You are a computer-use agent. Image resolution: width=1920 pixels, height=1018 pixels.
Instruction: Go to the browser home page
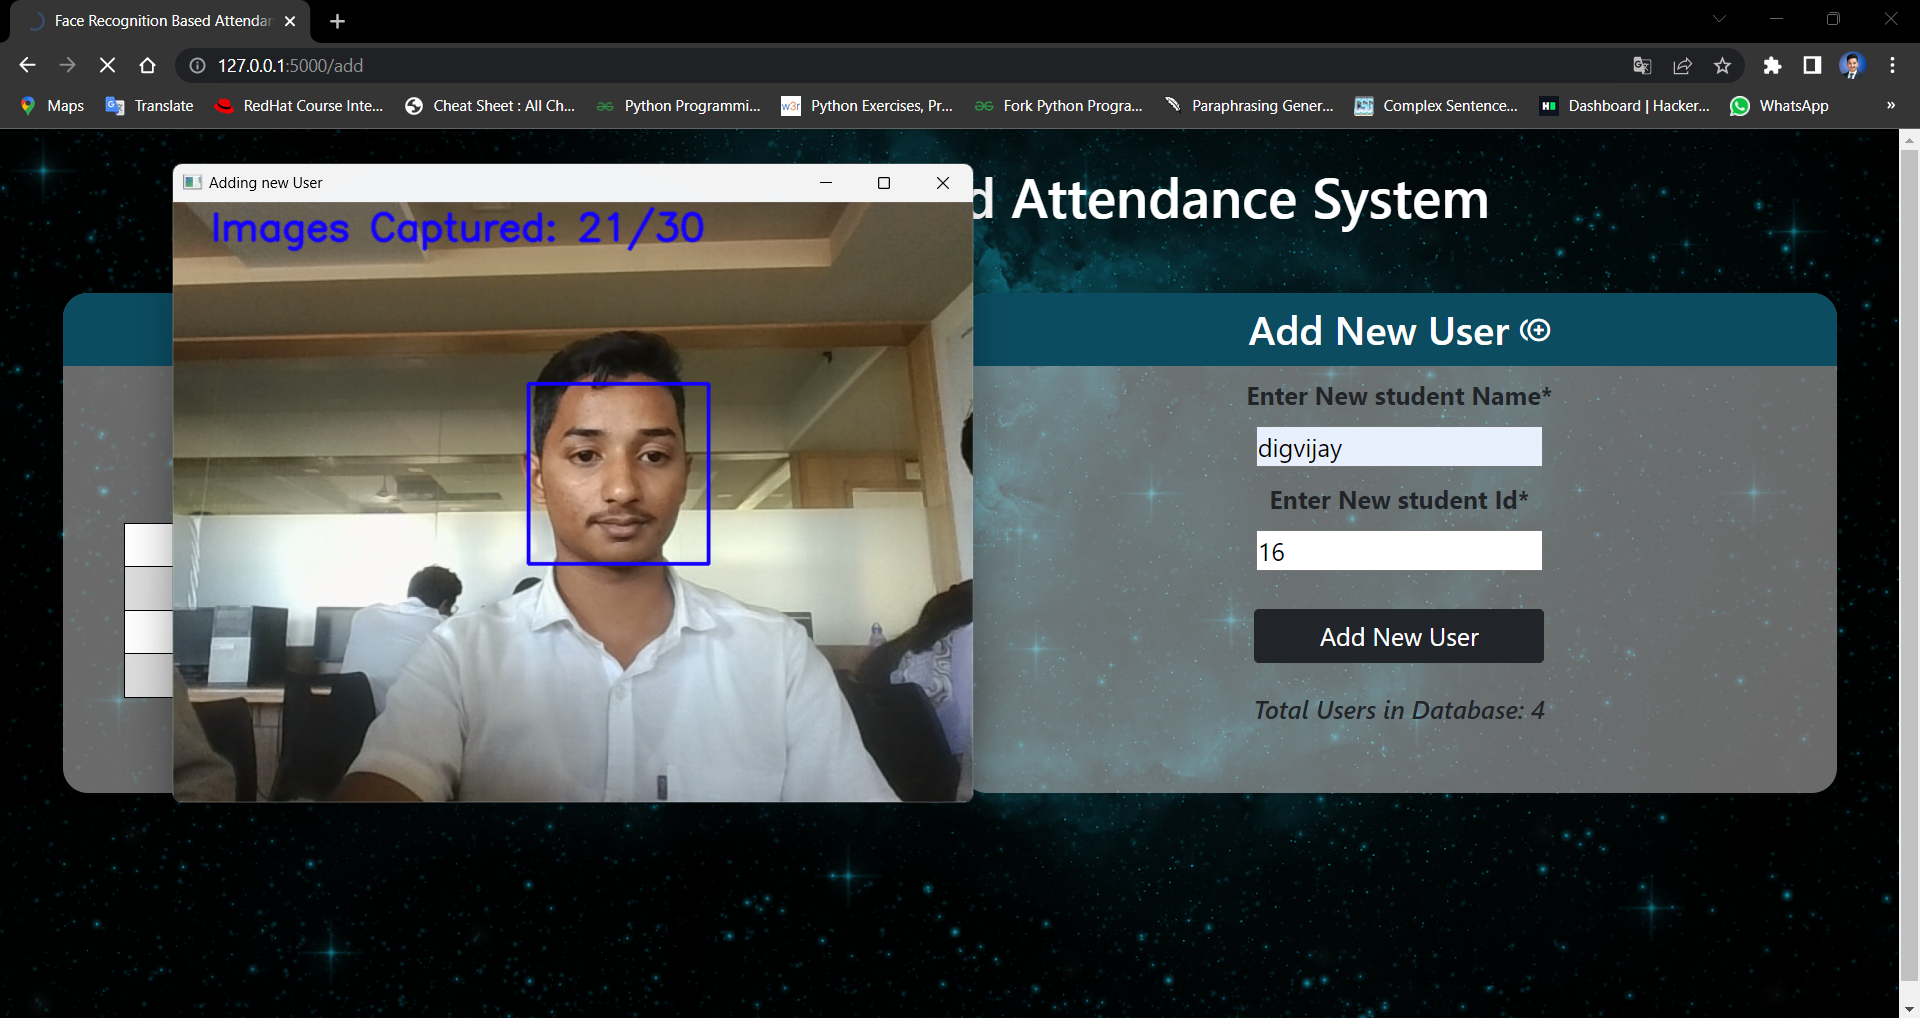[x=147, y=65]
